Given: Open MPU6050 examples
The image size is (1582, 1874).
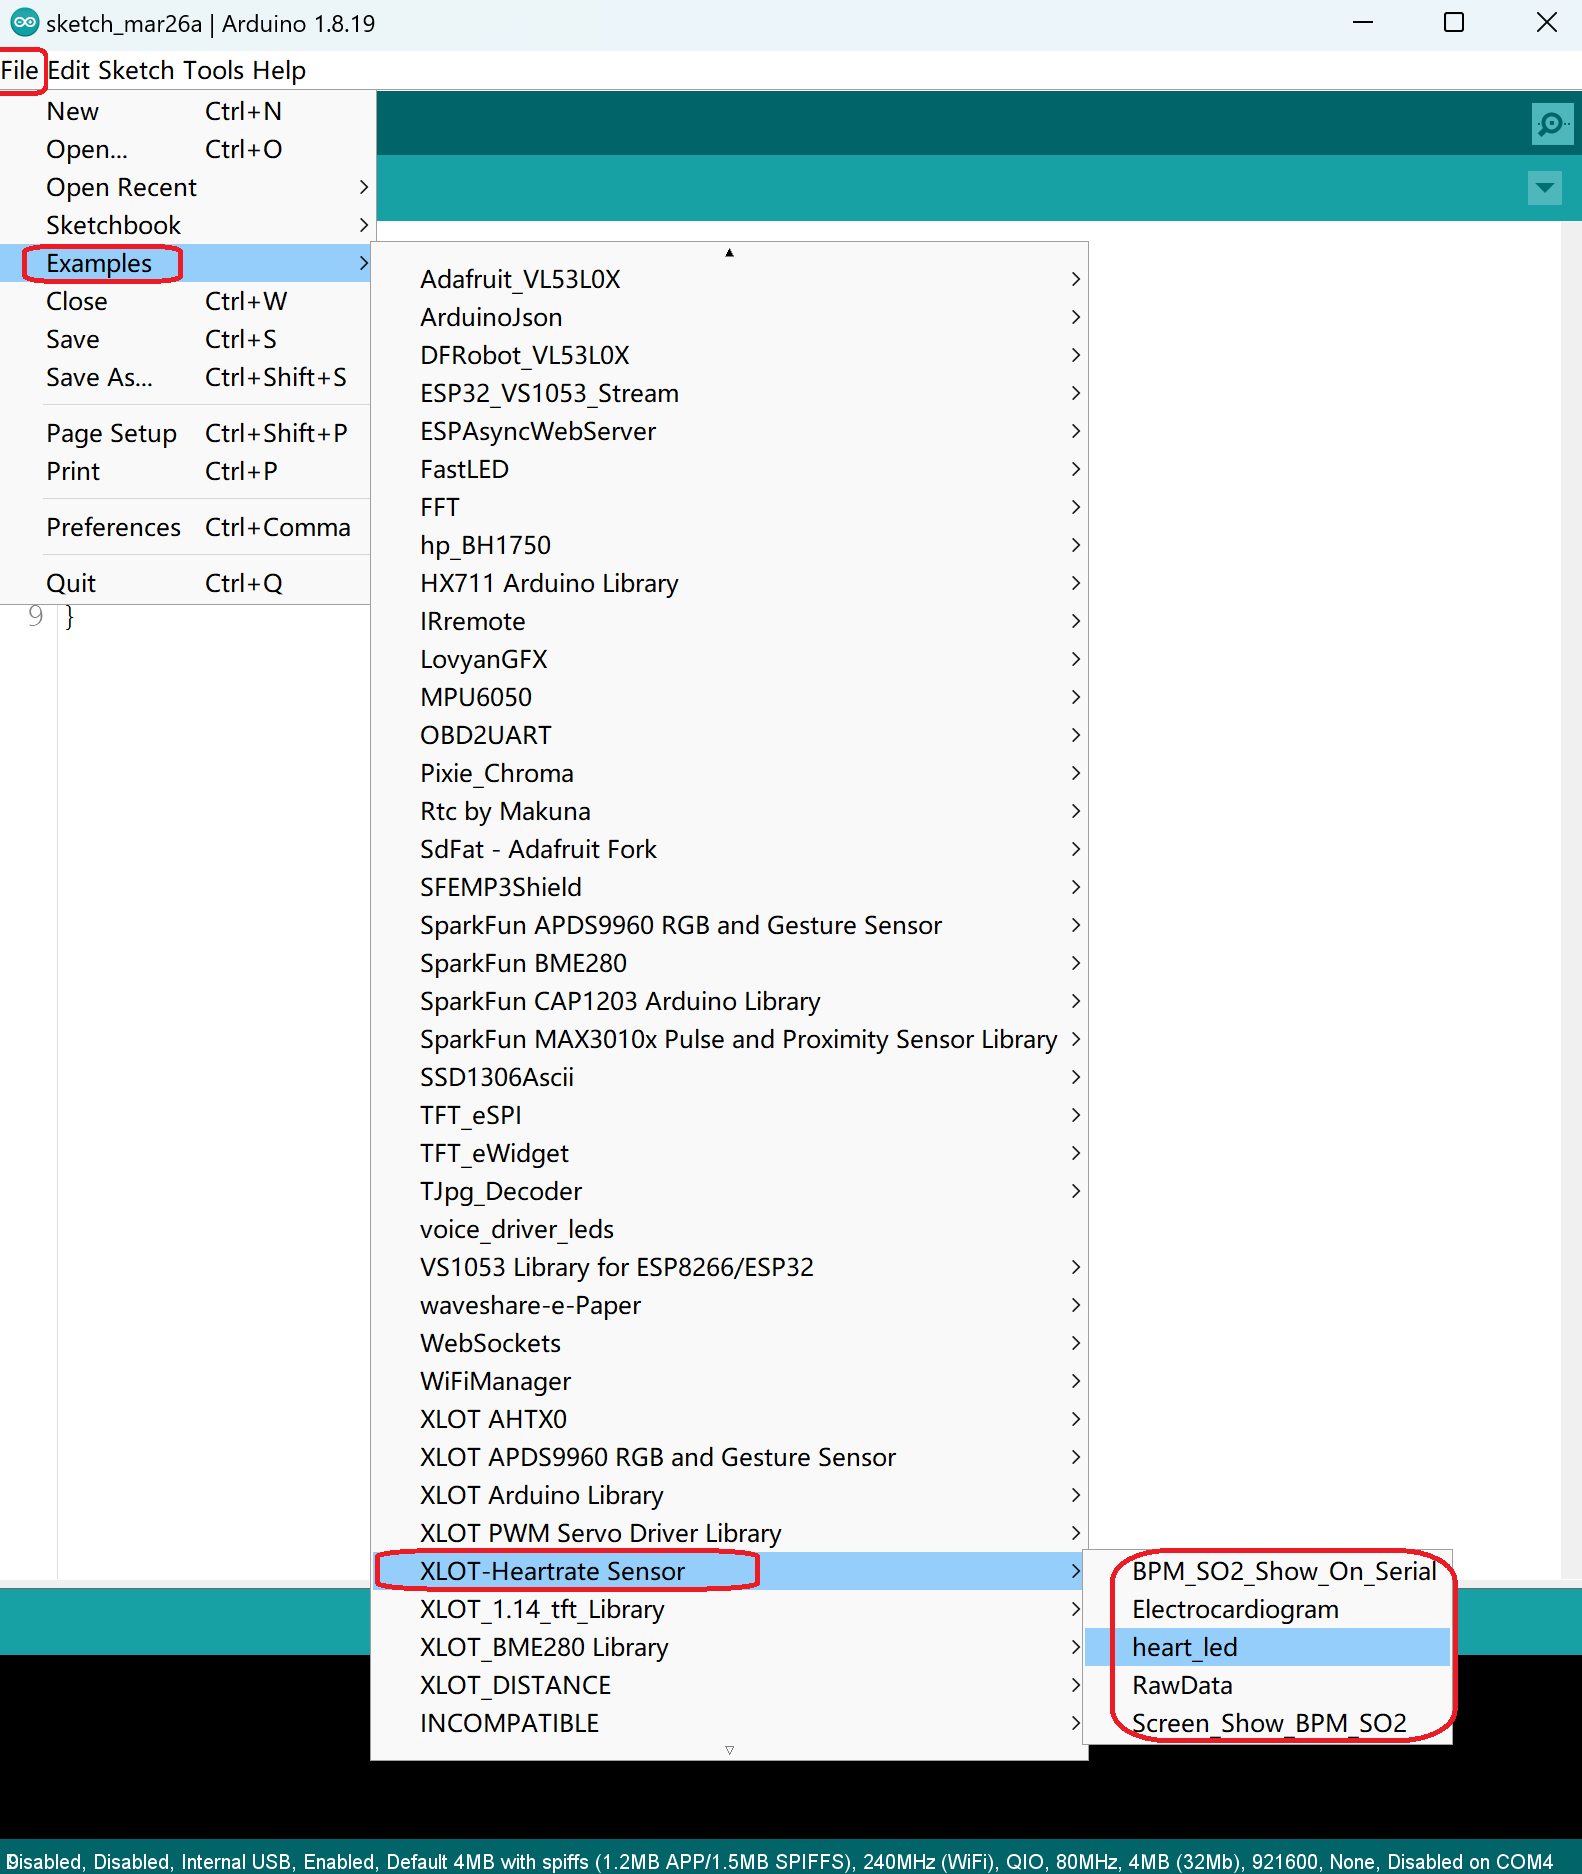Looking at the screenshot, I should point(729,697).
